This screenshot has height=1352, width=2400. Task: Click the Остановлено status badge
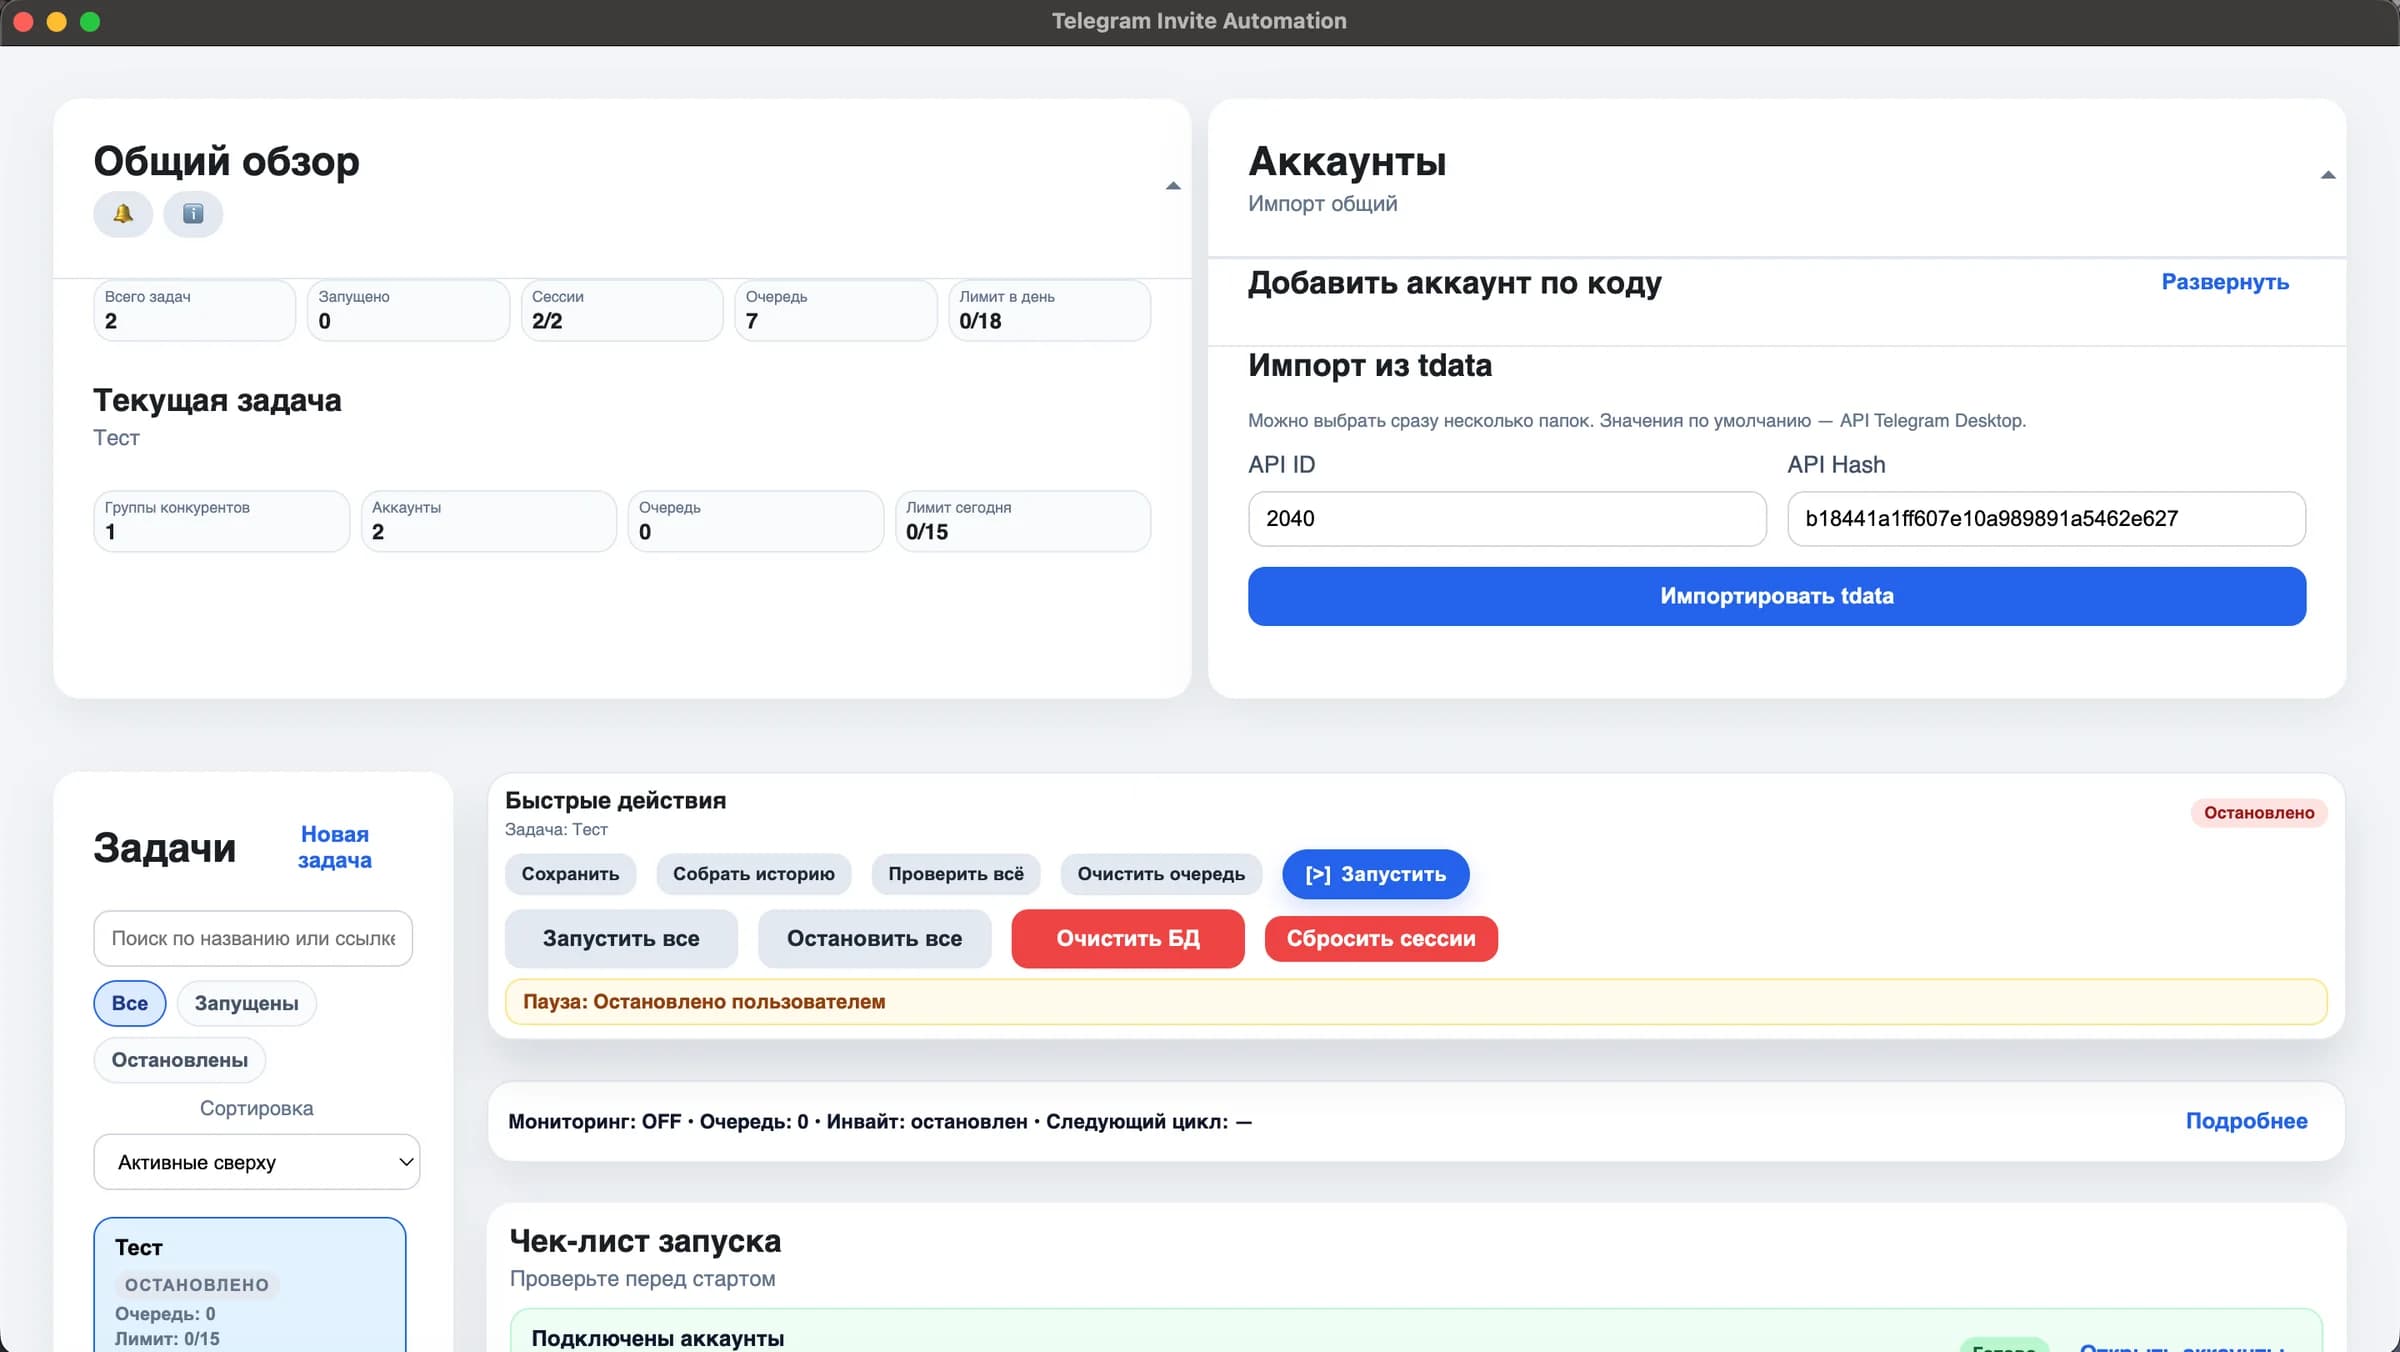point(2259,813)
